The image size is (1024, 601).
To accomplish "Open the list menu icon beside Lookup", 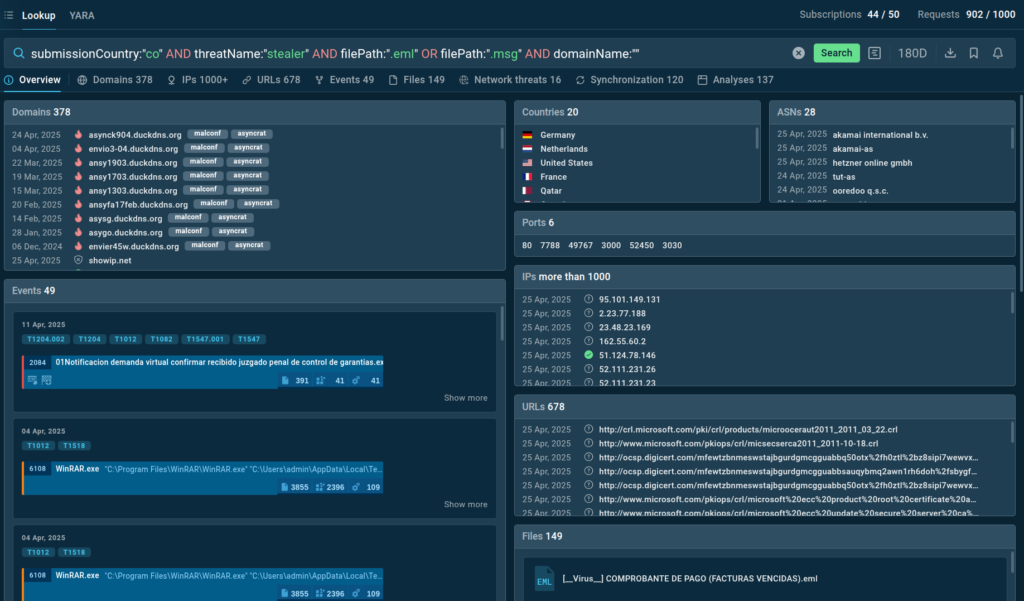I will click(x=9, y=15).
